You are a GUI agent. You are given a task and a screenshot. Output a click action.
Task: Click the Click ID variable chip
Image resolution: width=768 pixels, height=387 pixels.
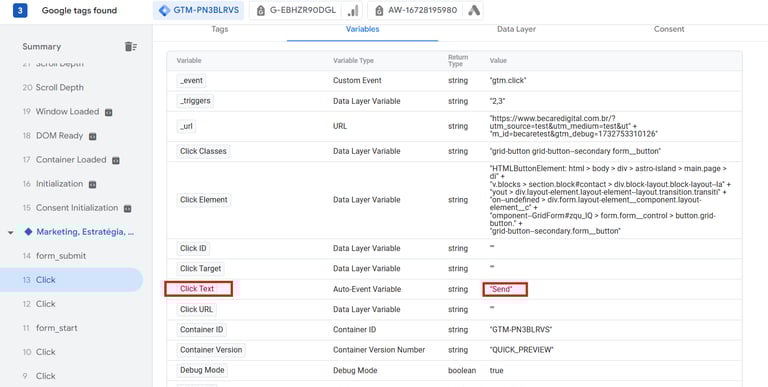[193, 248]
